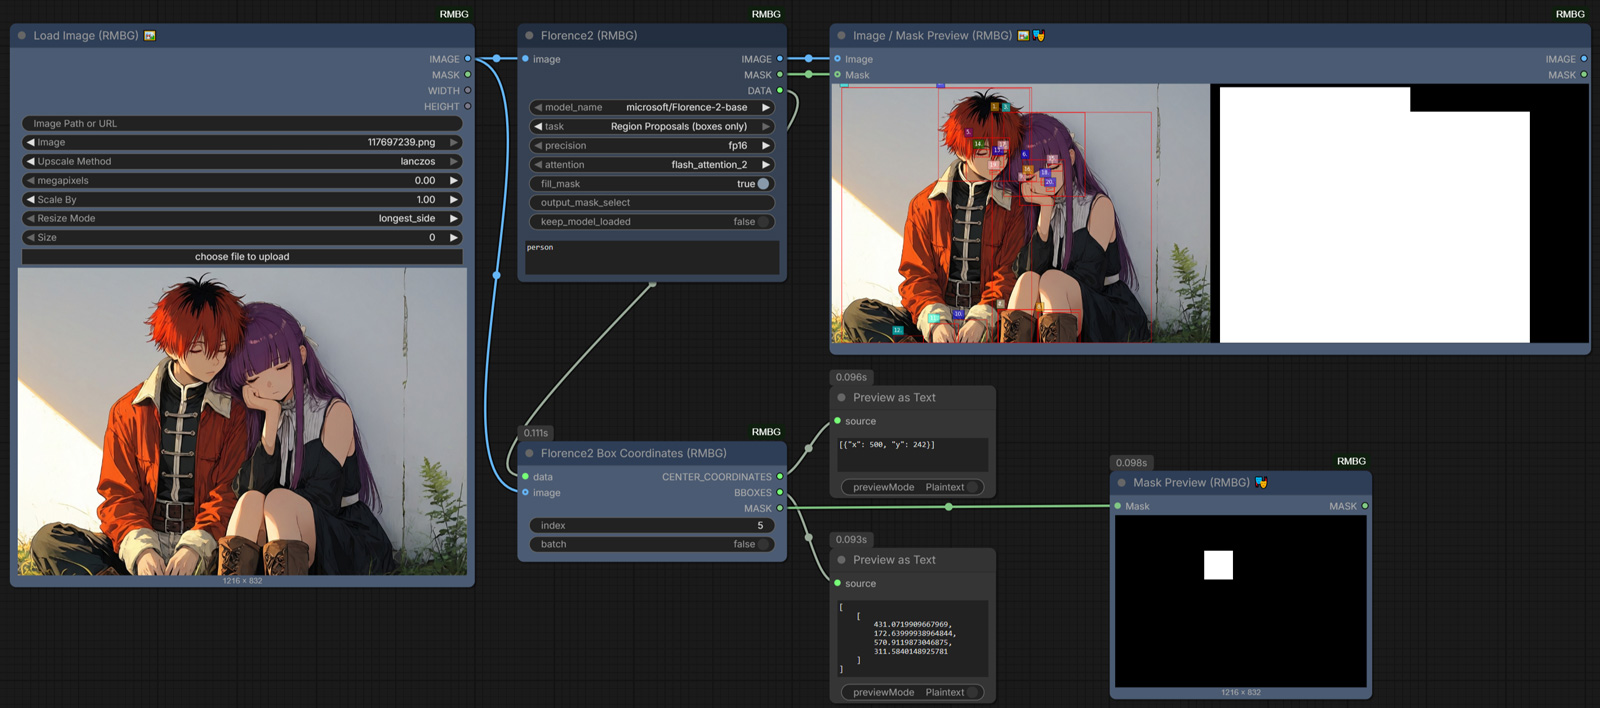Click the bbox values text output box
This screenshot has width=1600, height=708.
[912, 638]
